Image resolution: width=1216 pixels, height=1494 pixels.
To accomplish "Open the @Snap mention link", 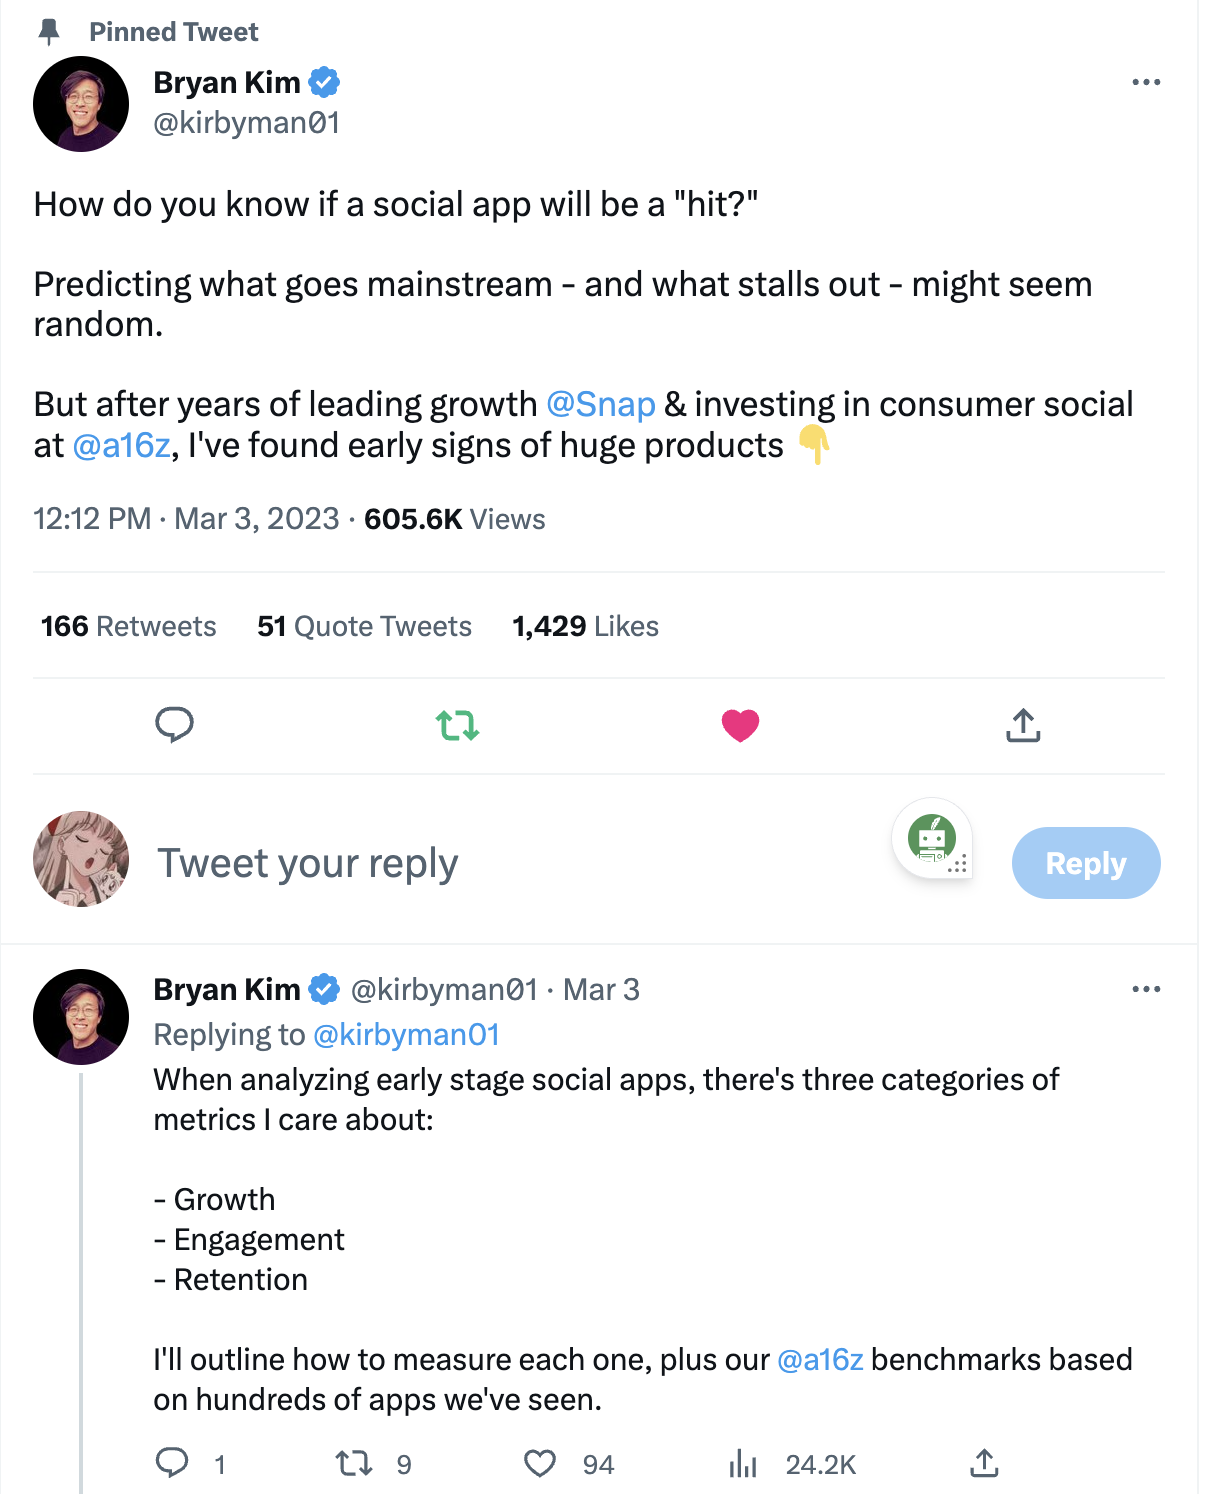I will 601,404.
